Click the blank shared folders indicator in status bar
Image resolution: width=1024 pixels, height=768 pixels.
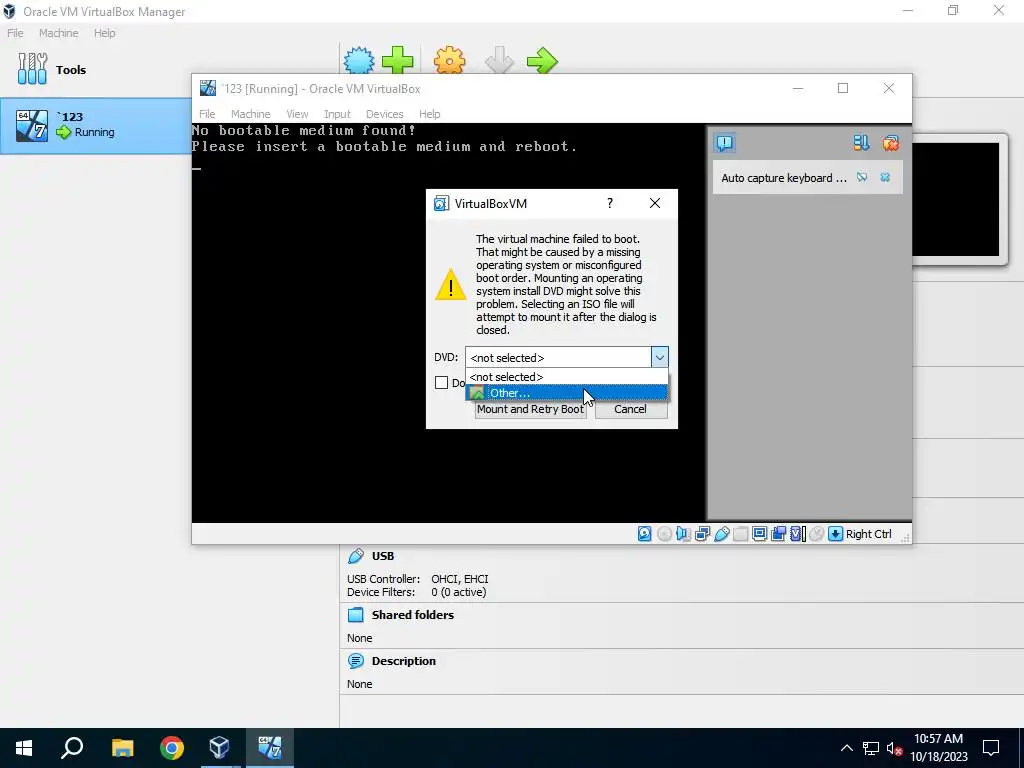coord(741,534)
